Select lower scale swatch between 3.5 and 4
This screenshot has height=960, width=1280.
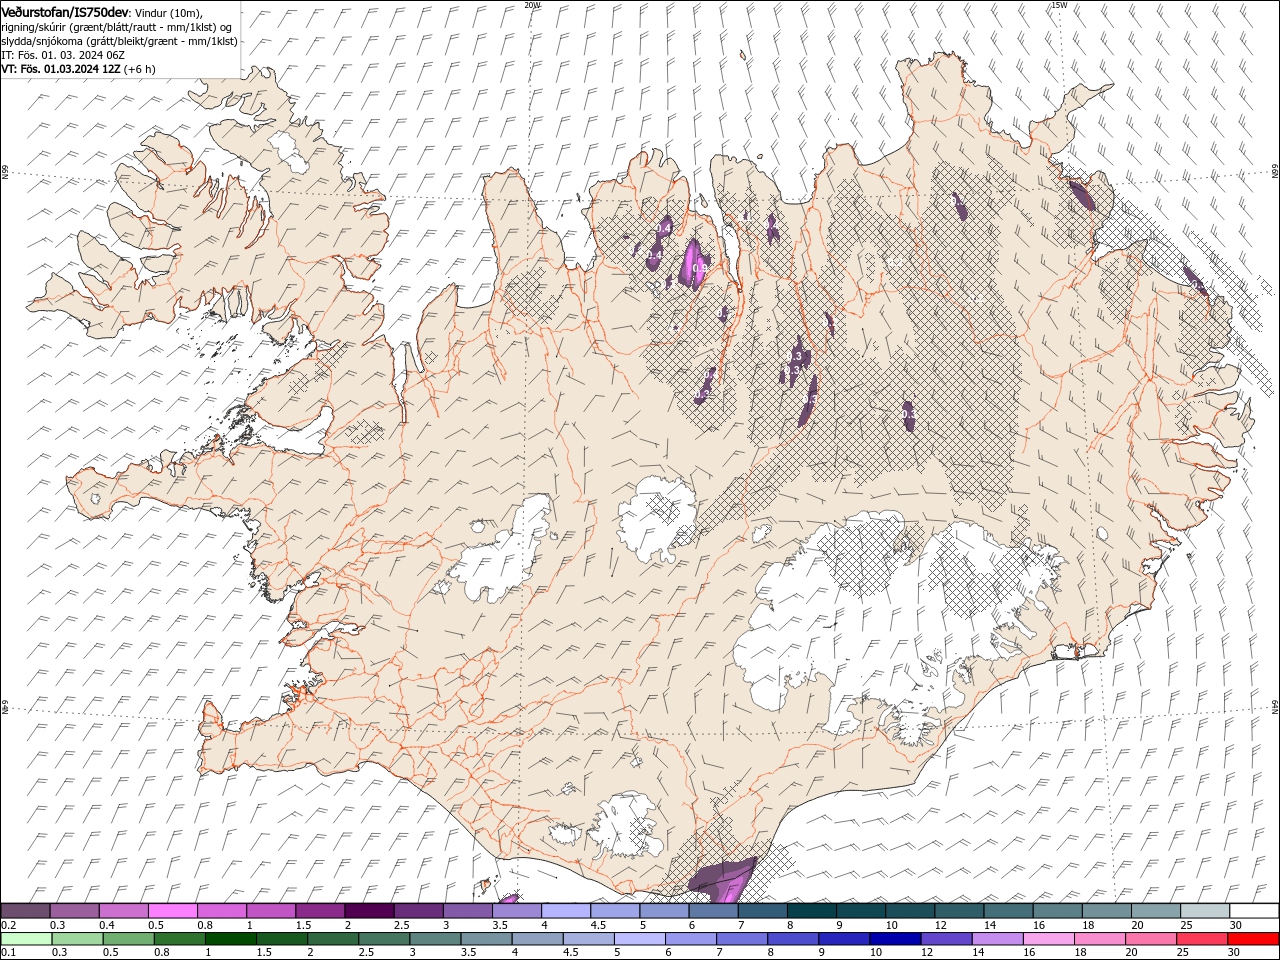[485, 939]
